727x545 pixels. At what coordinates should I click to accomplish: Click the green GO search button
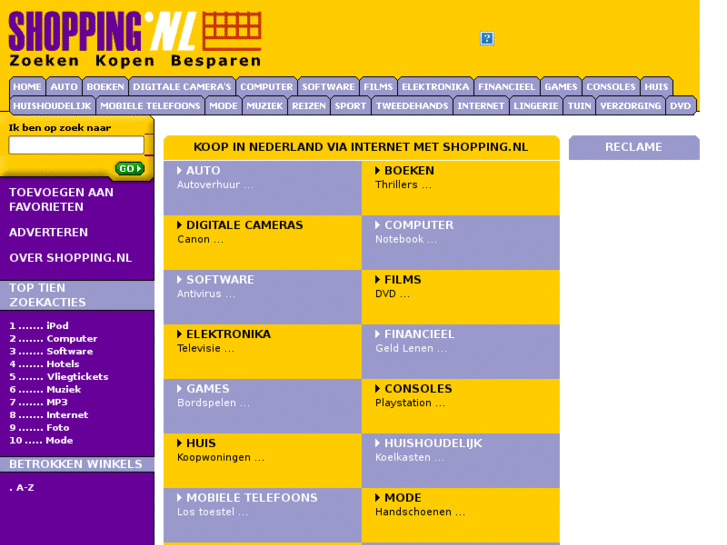point(130,168)
